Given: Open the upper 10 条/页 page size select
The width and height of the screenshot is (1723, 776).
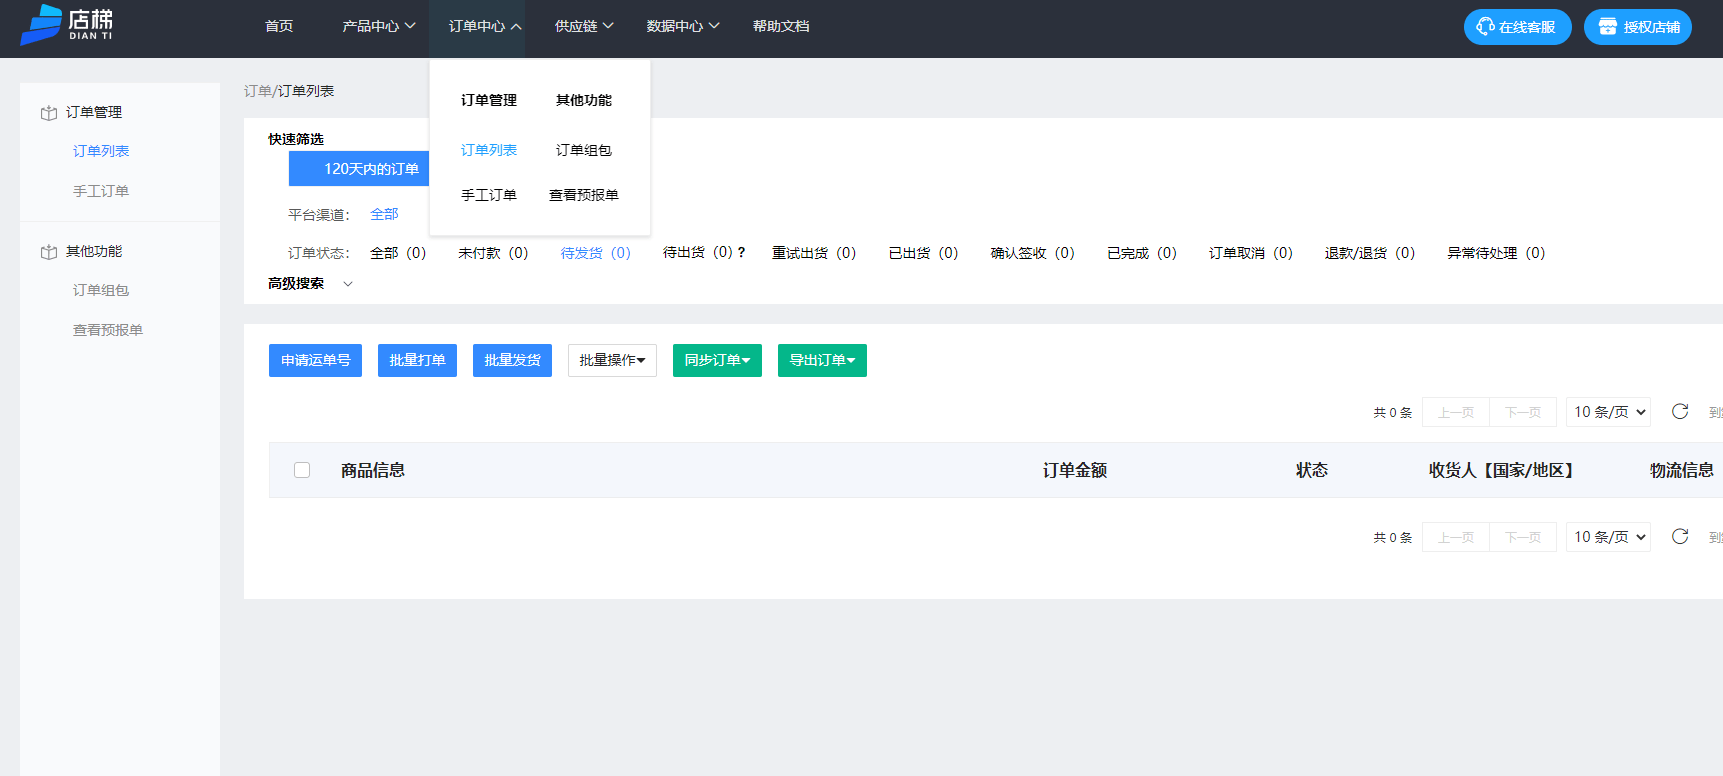Looking at the screenshot, I should coord(1608,412).
